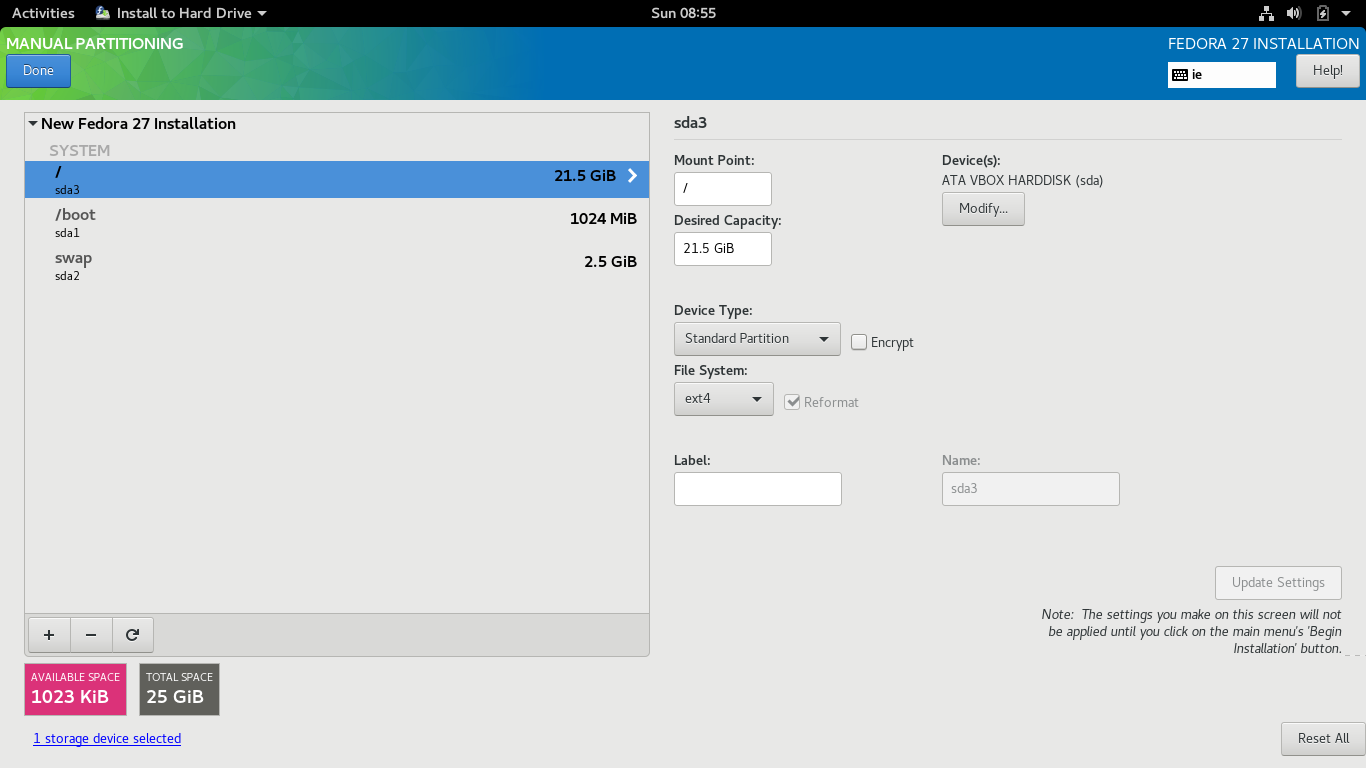Screen dimensions: 1366x768
Task: Click the battery status icon in top bar
Action: pyautogui.click(x=1323, y=13)
